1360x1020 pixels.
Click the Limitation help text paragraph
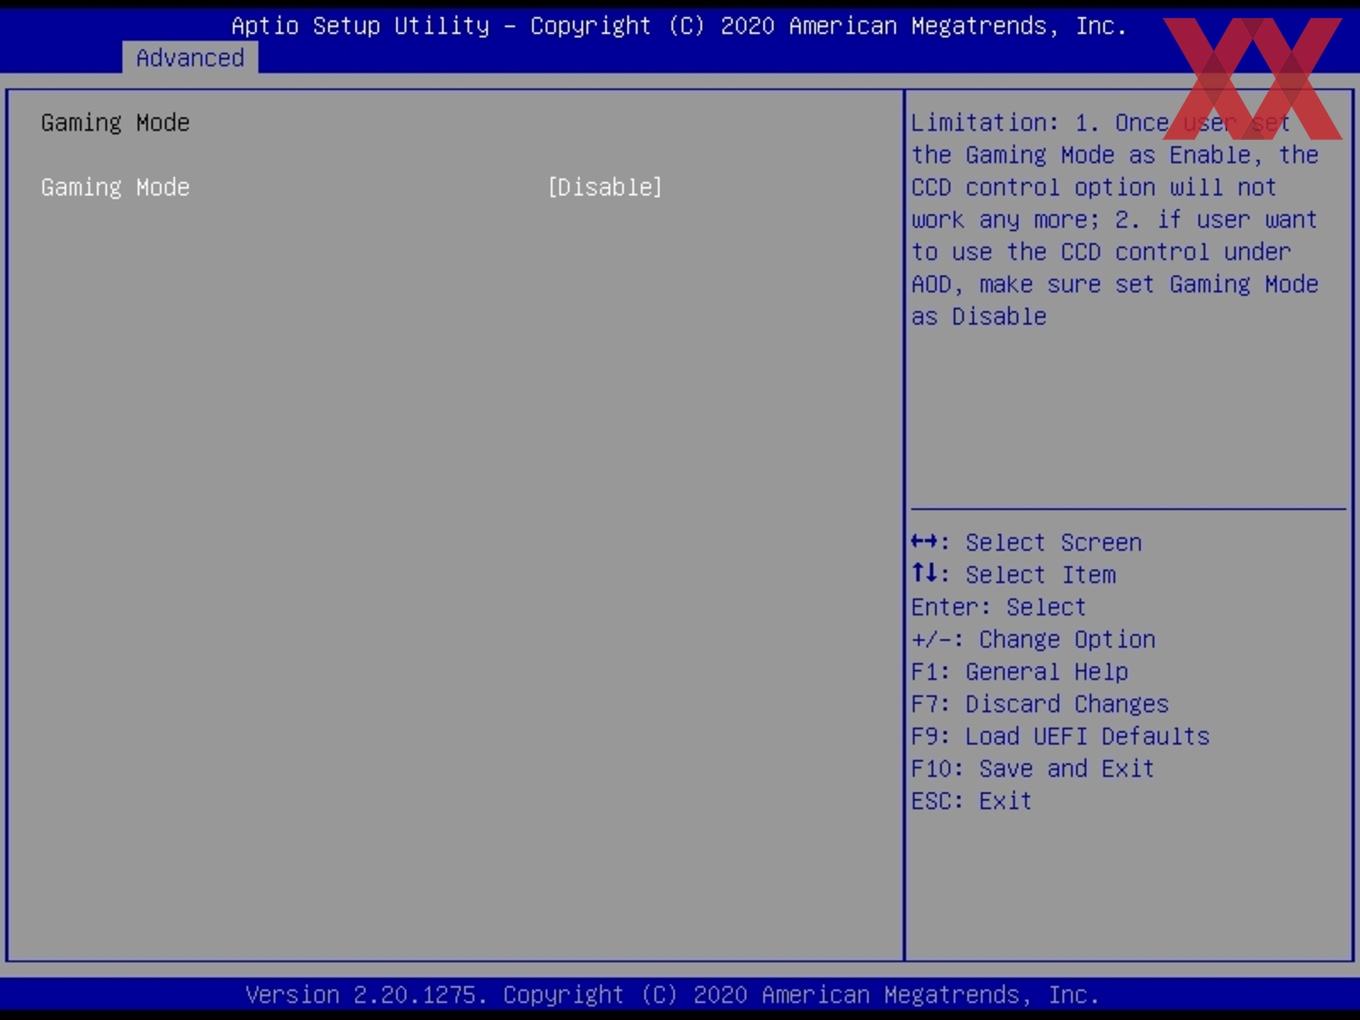pyautogui.click(x=1115, y=219)
